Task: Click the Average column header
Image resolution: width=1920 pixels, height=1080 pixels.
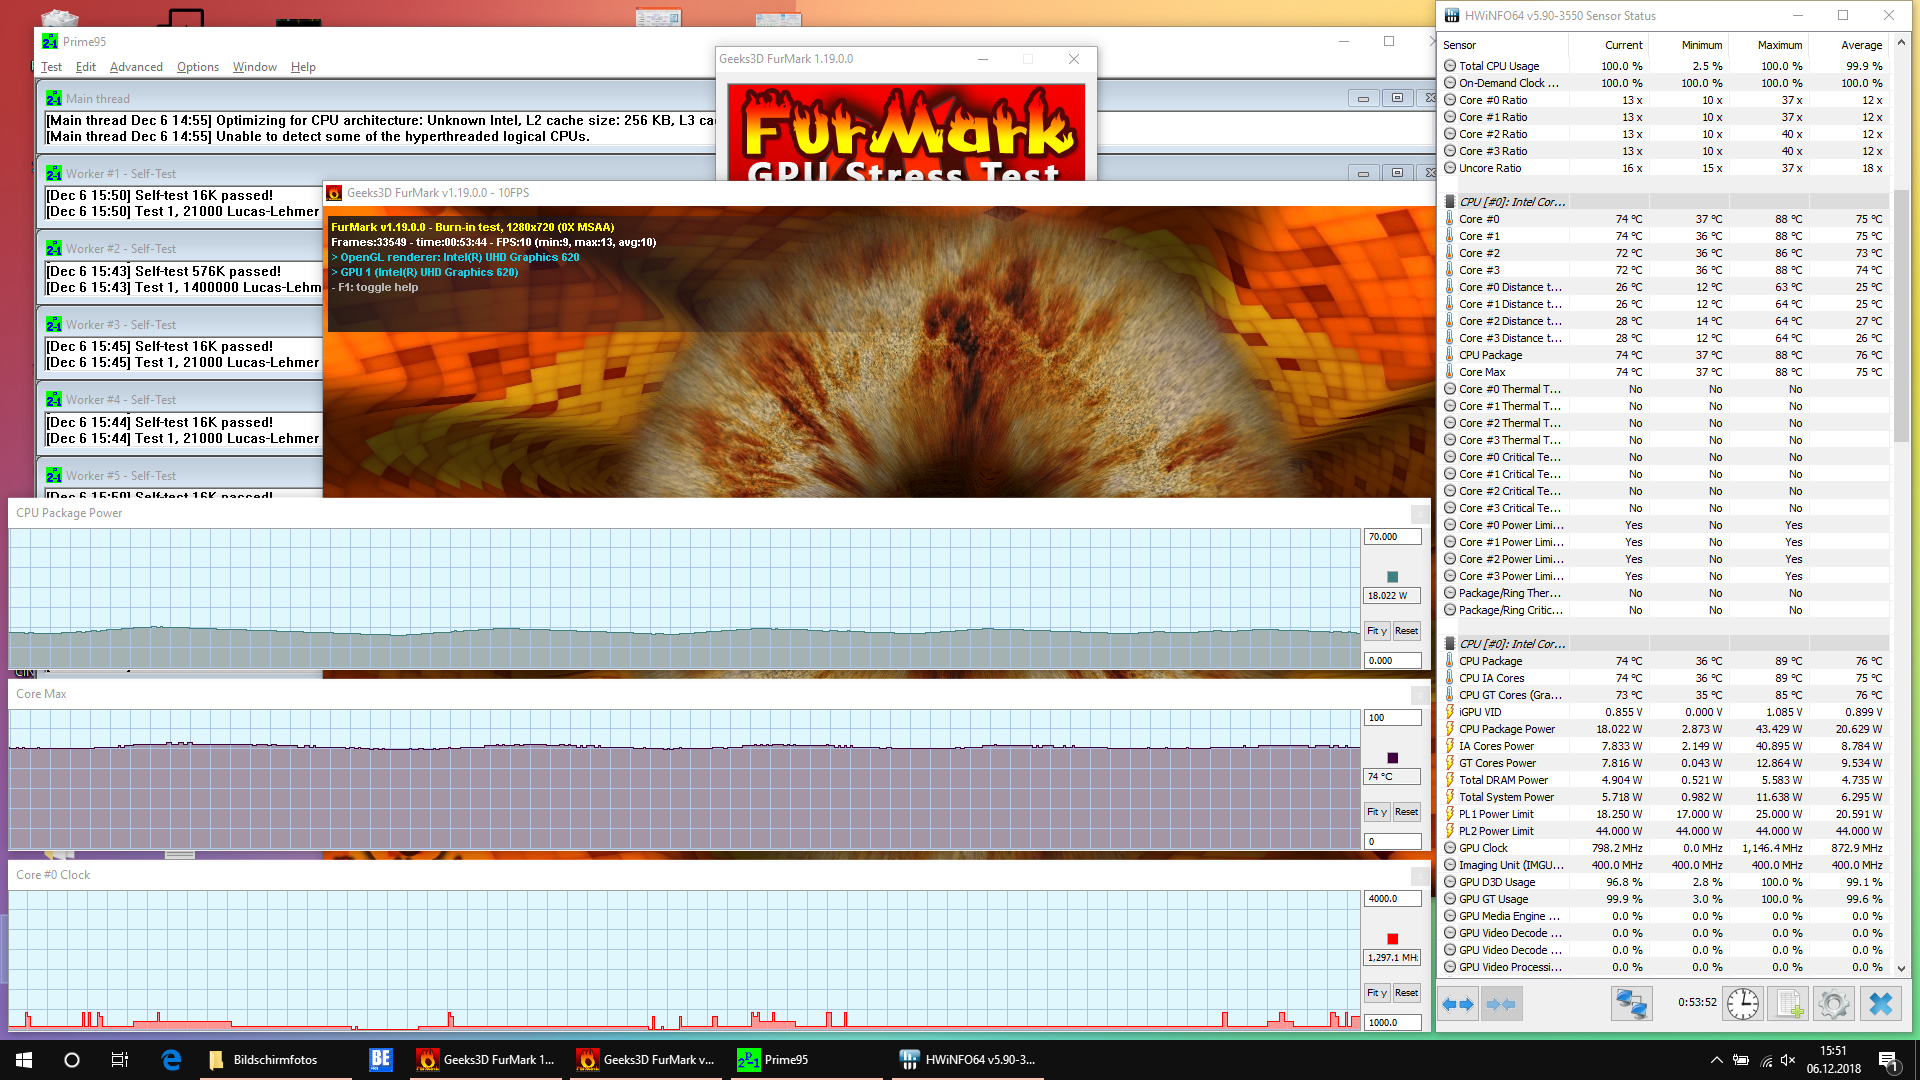Action: (x=1848, y=45)
